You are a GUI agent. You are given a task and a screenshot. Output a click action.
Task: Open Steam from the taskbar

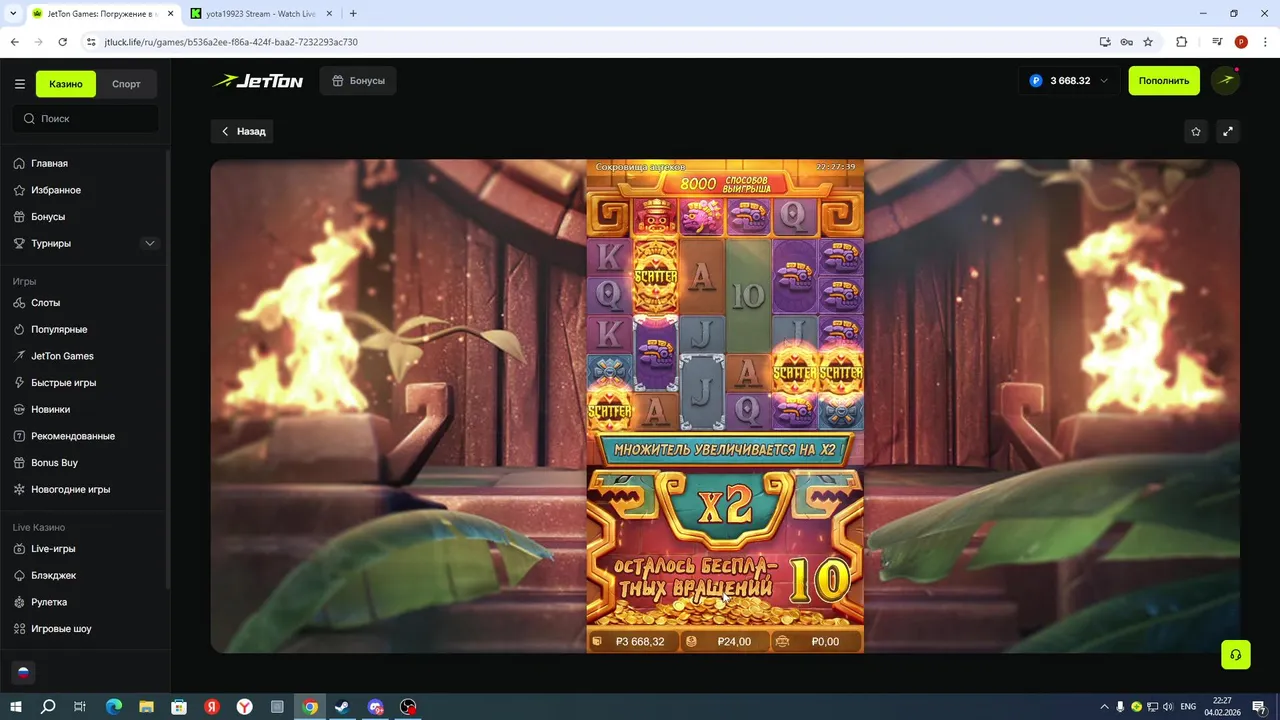(343, 707)
